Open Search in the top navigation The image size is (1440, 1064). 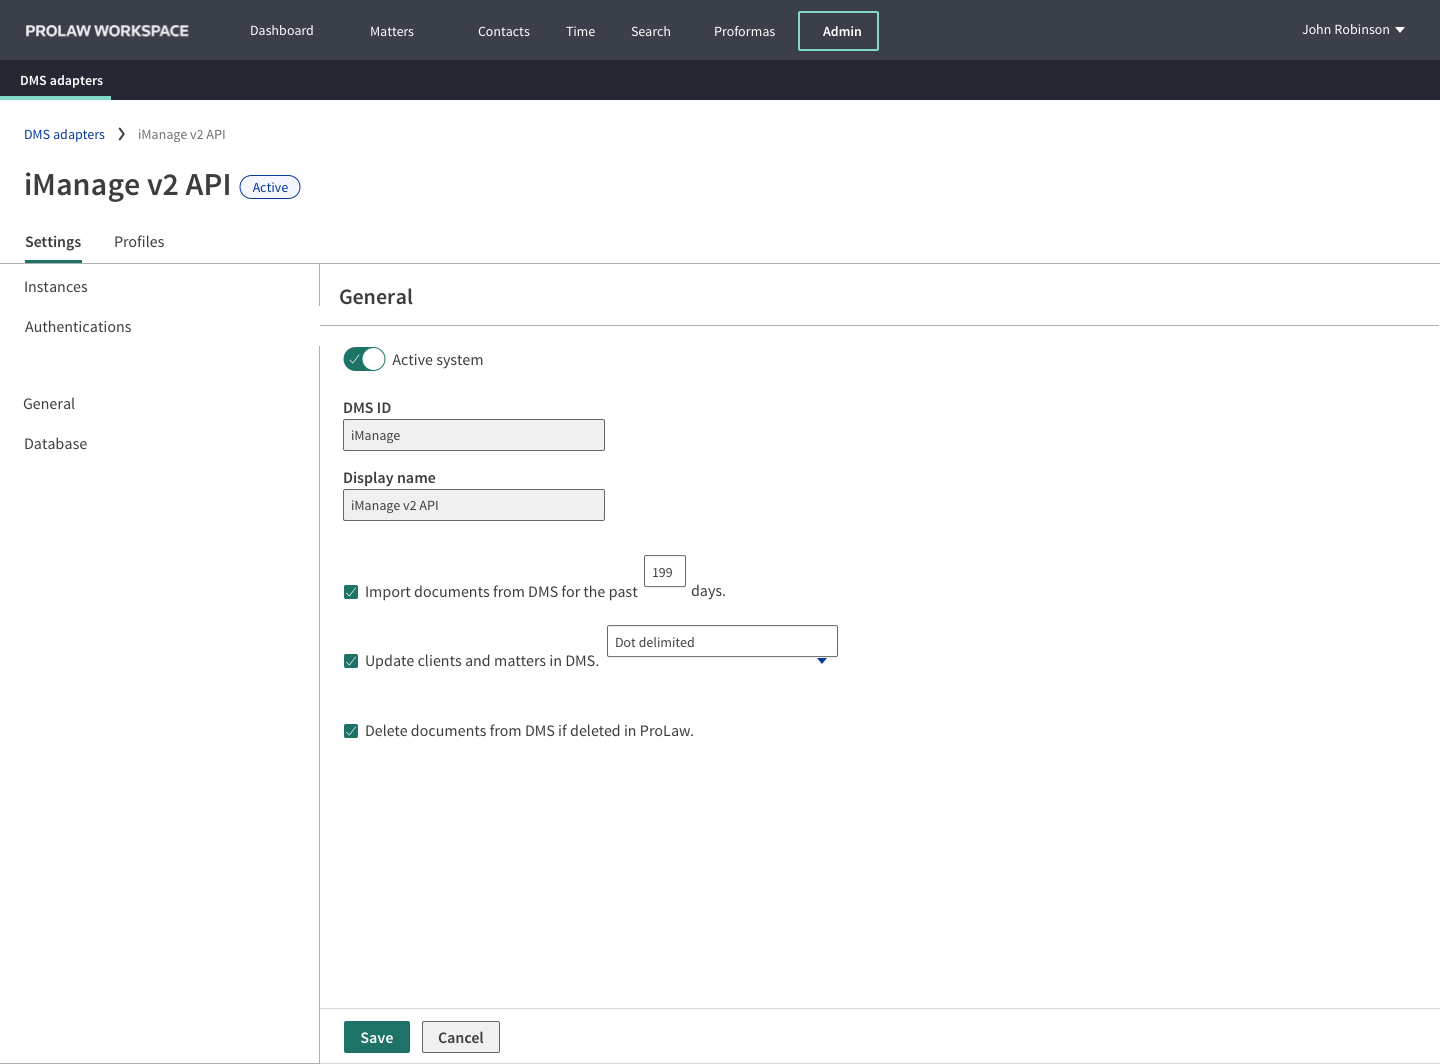[651, 31]
